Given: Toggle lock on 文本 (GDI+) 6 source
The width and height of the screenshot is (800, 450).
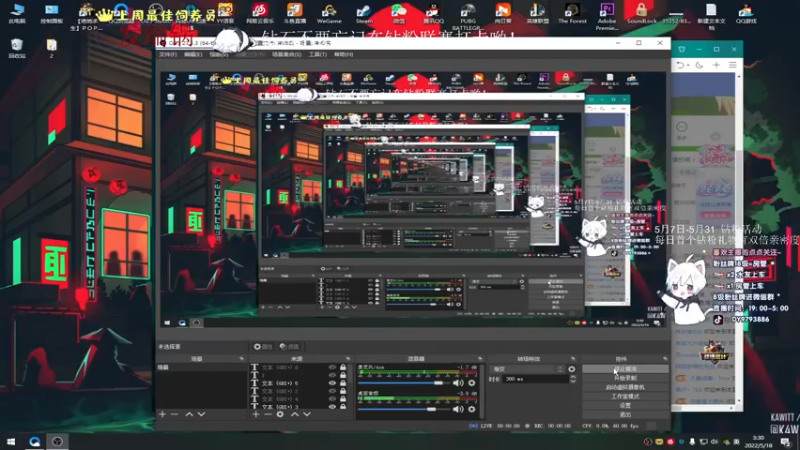Looking at the screenshot, I should 343,367.
